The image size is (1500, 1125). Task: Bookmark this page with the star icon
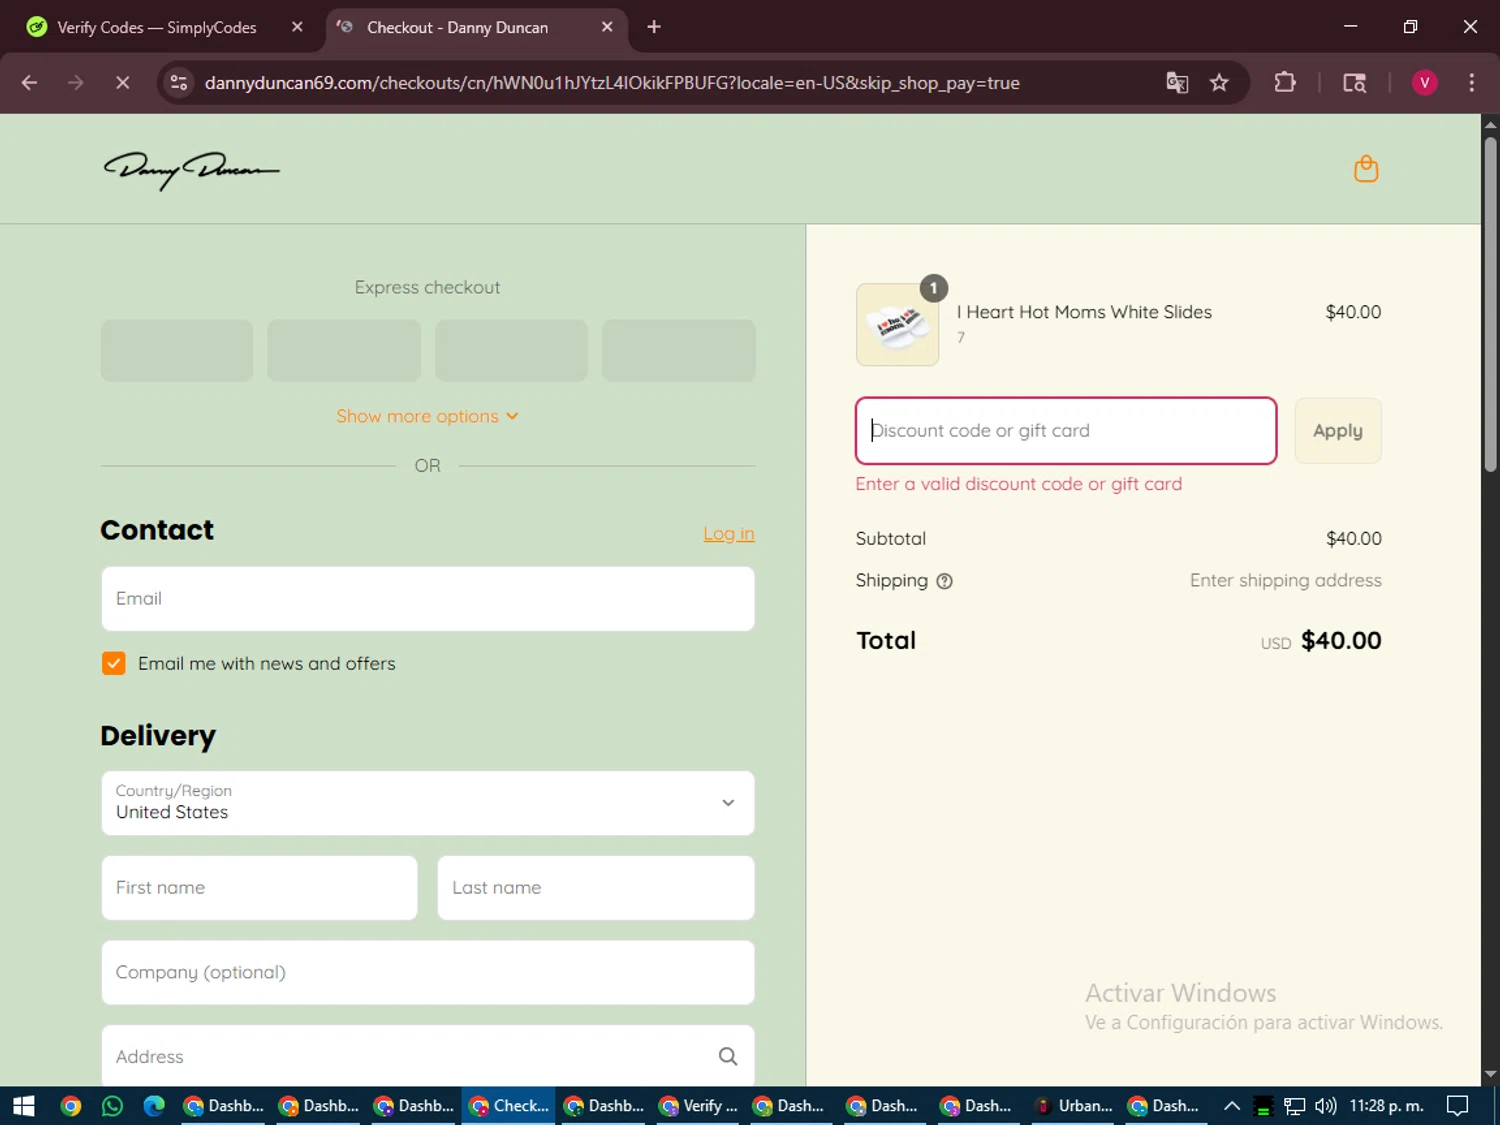[x=1219, y=83]
